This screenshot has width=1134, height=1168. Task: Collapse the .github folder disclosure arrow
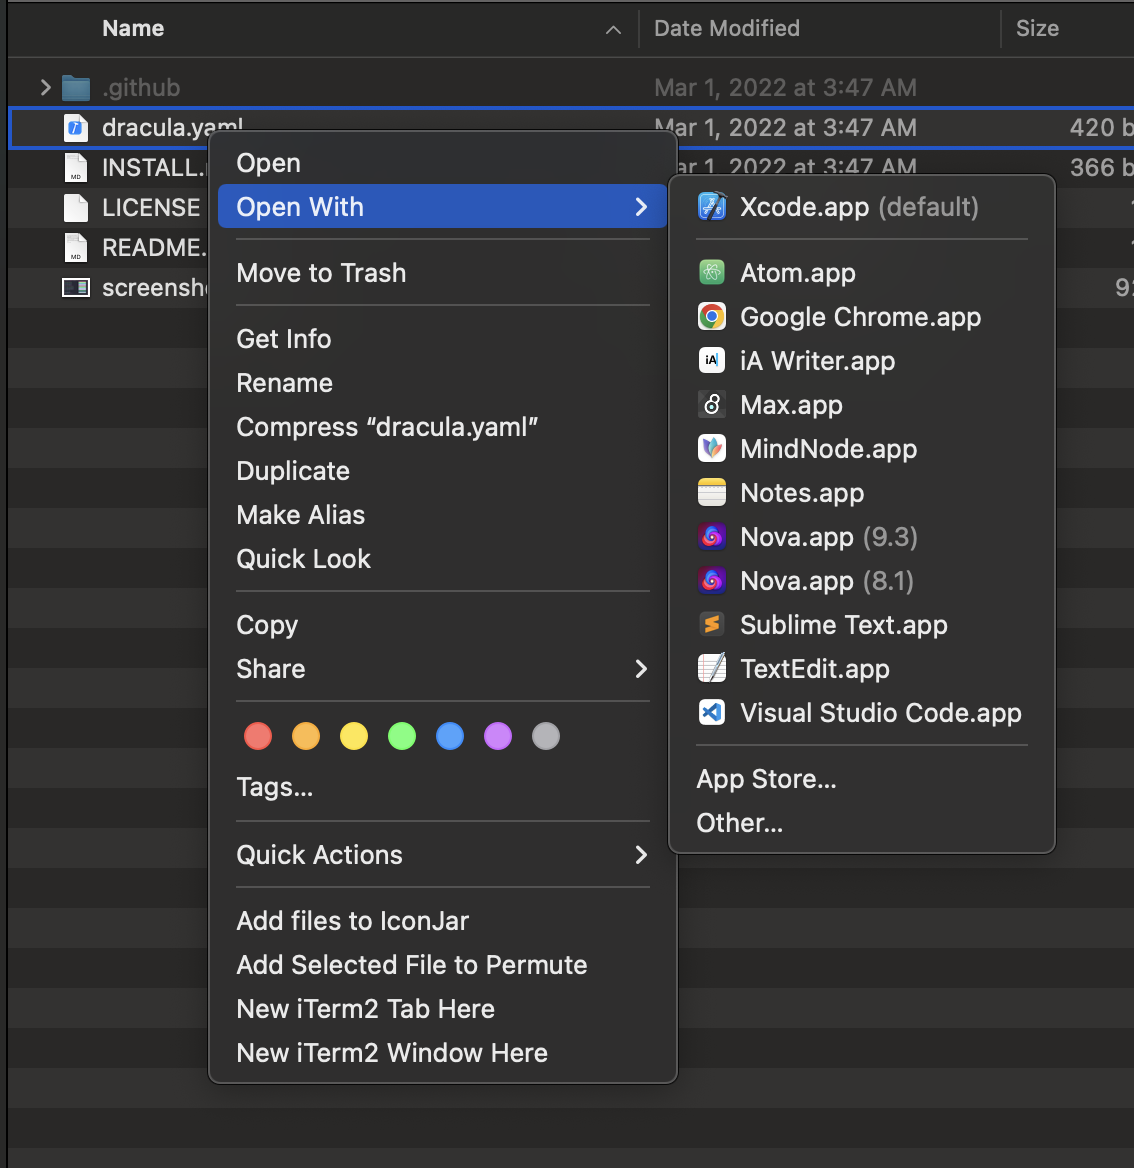click(x=45, y=87)
